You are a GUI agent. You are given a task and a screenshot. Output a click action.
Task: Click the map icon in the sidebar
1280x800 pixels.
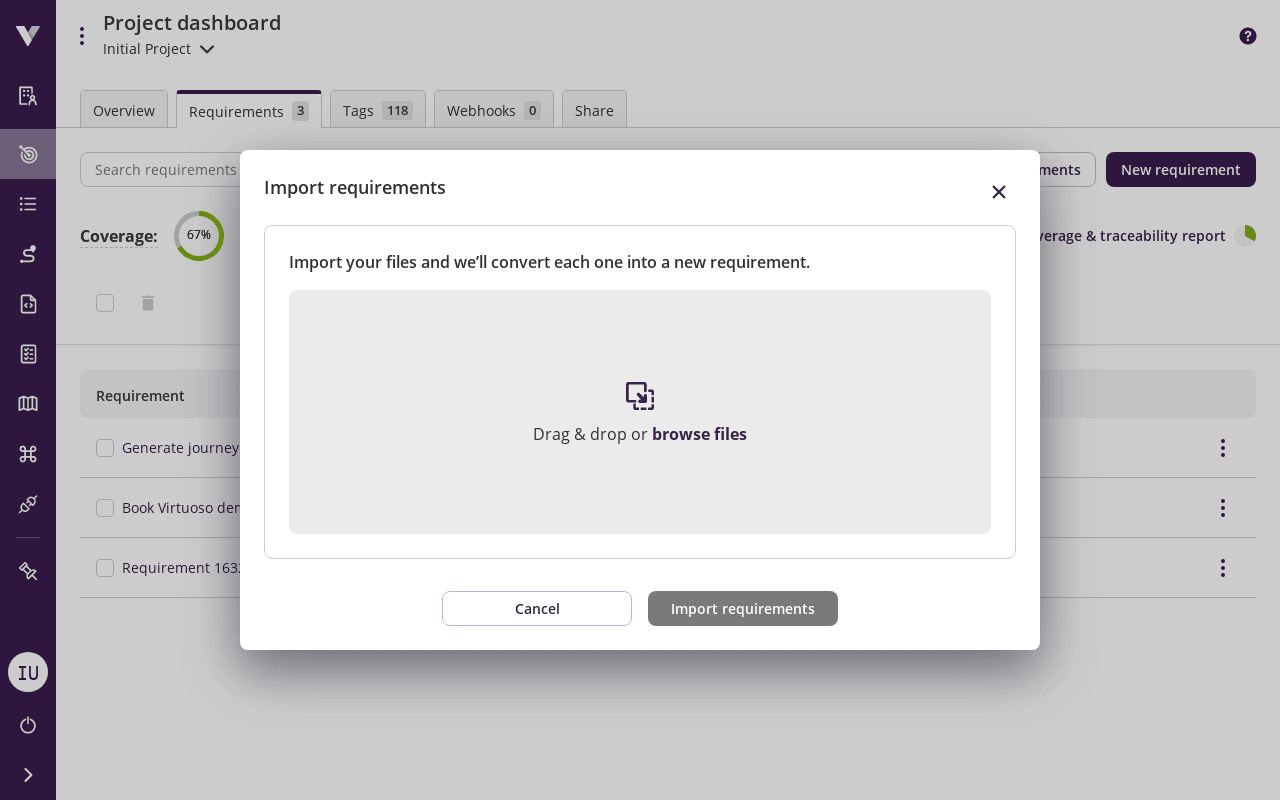(27, 403)
